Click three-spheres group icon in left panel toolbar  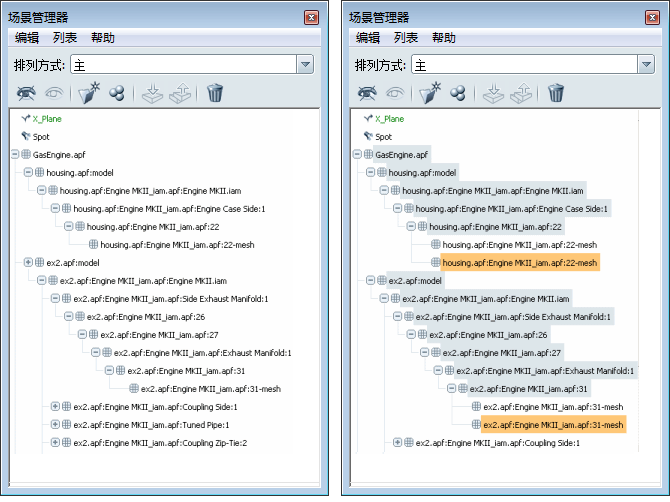pyautogui.click(x=117, y=93)
